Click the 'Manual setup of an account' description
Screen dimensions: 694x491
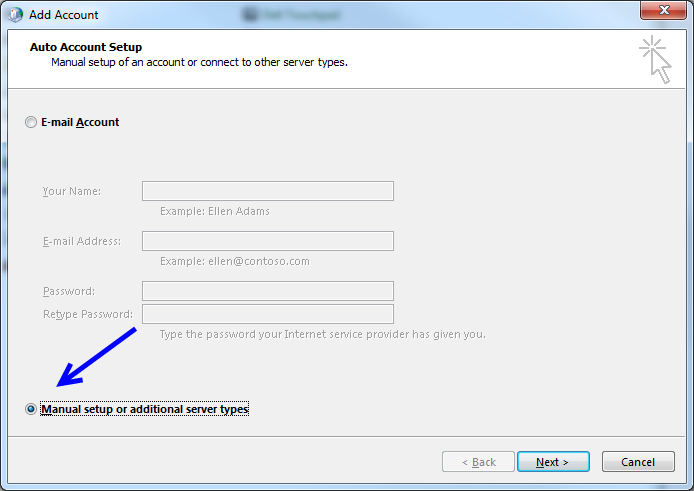pos(200,62)
